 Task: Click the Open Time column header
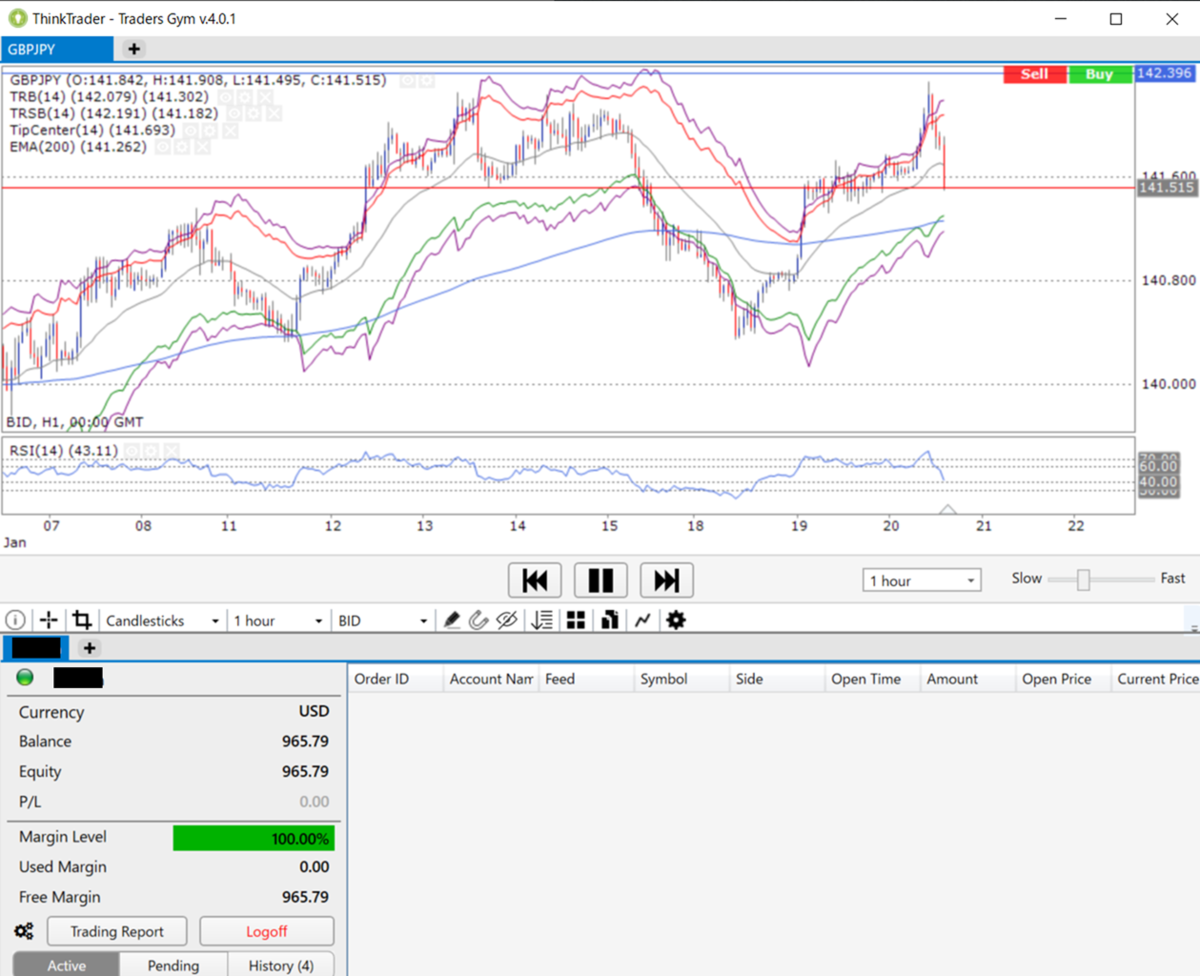click(x=873, y=679)
